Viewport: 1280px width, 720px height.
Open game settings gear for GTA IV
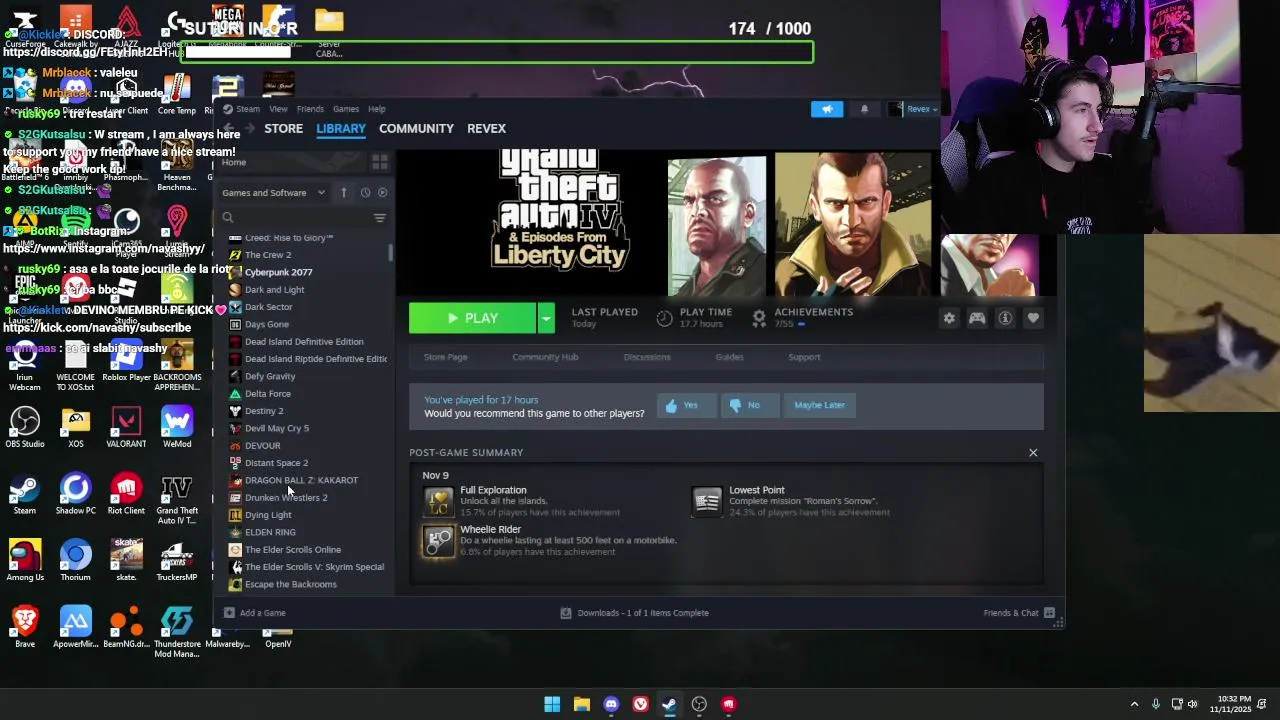pyautogui.click(x=949, y=318)
